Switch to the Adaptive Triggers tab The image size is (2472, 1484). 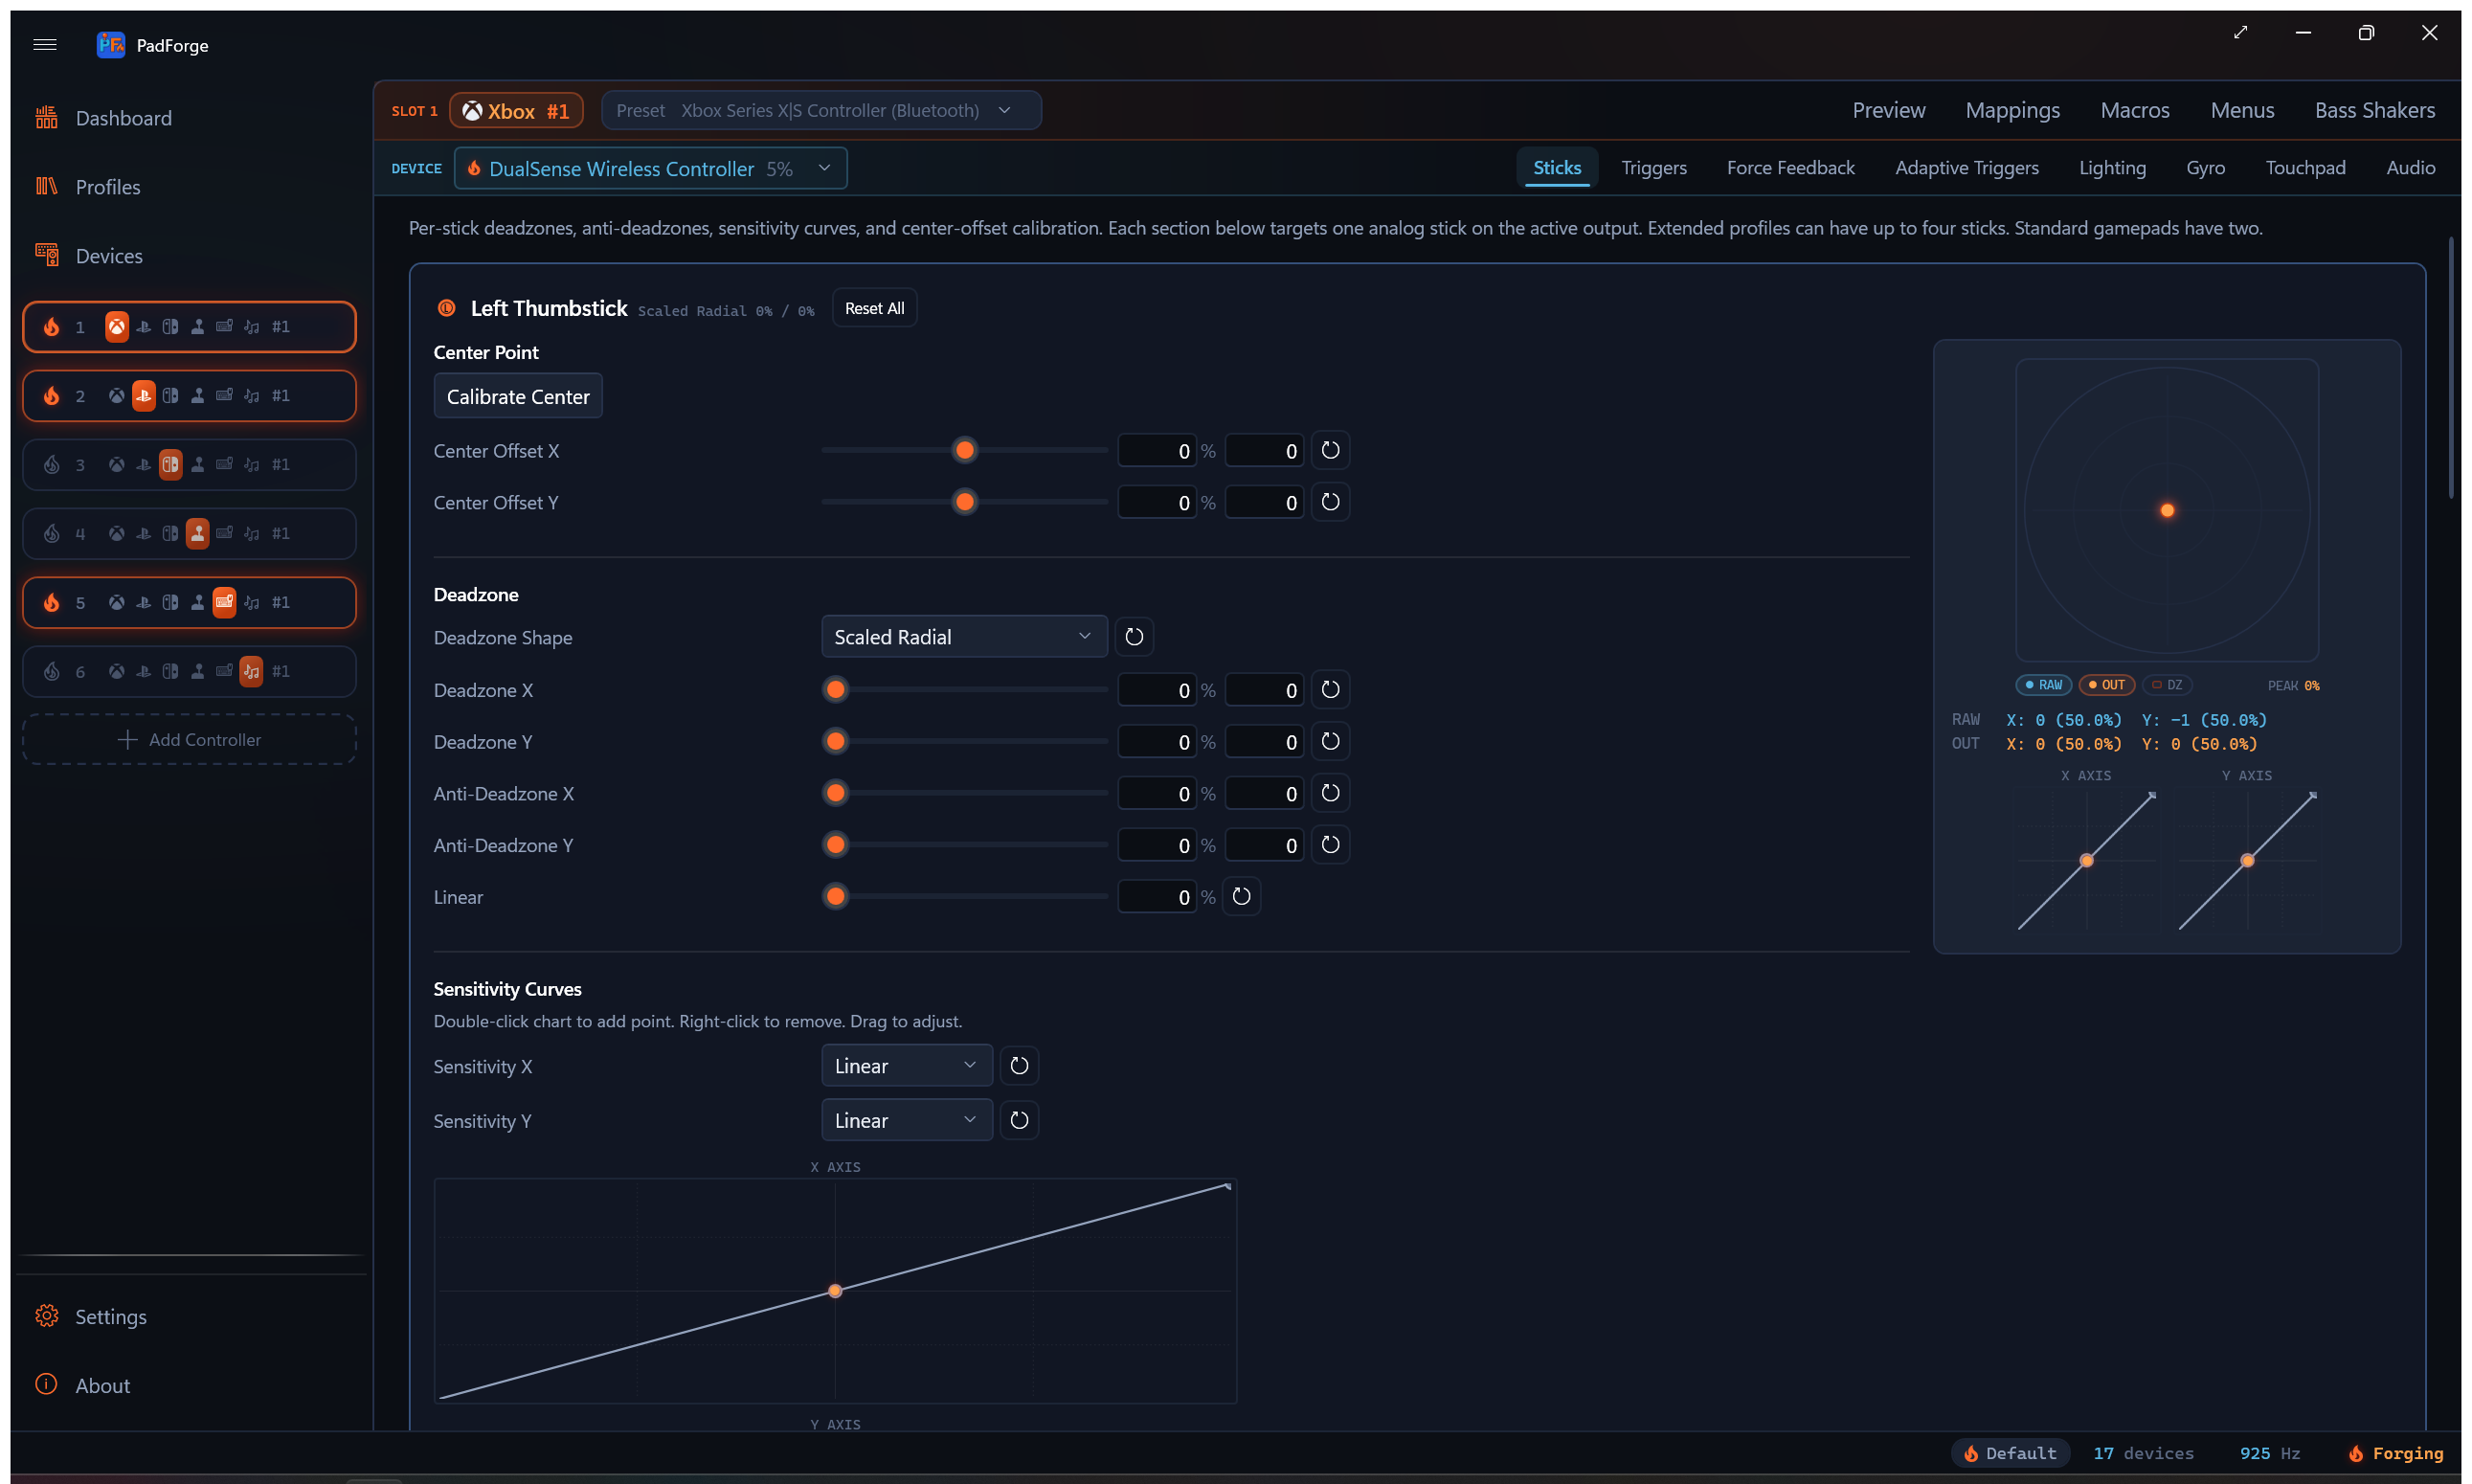[1966, 168]
